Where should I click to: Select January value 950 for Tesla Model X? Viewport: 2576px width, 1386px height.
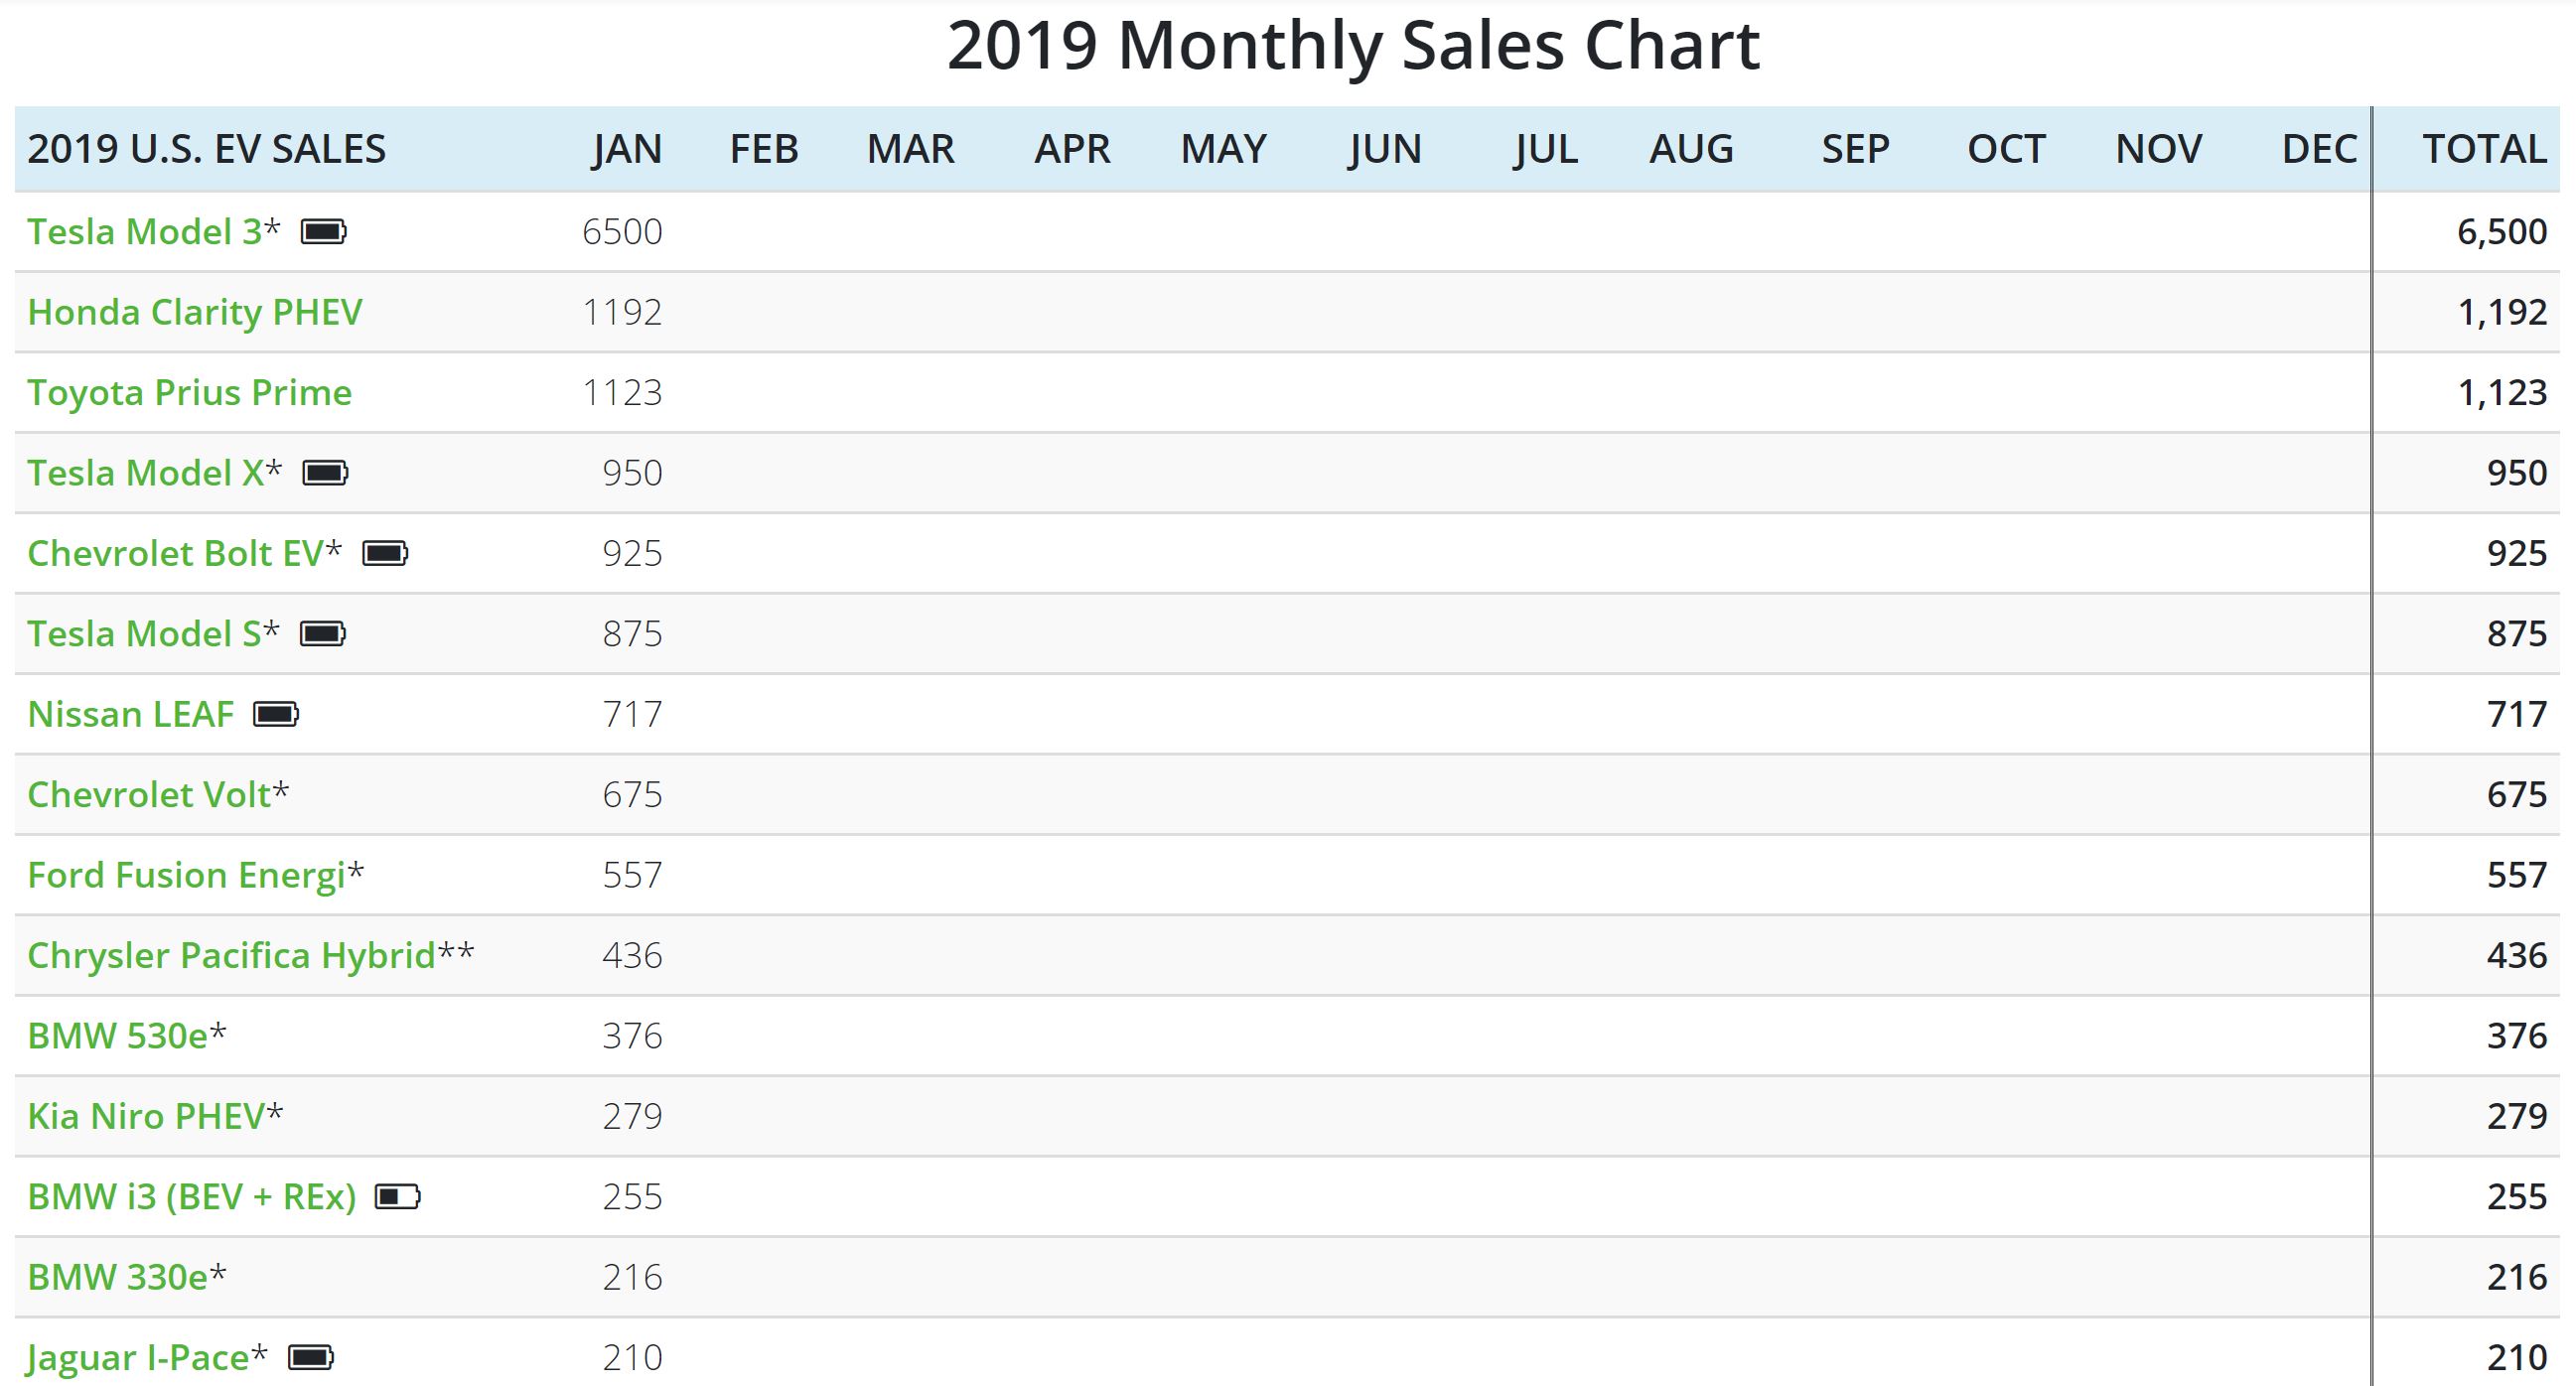[632, 473]
